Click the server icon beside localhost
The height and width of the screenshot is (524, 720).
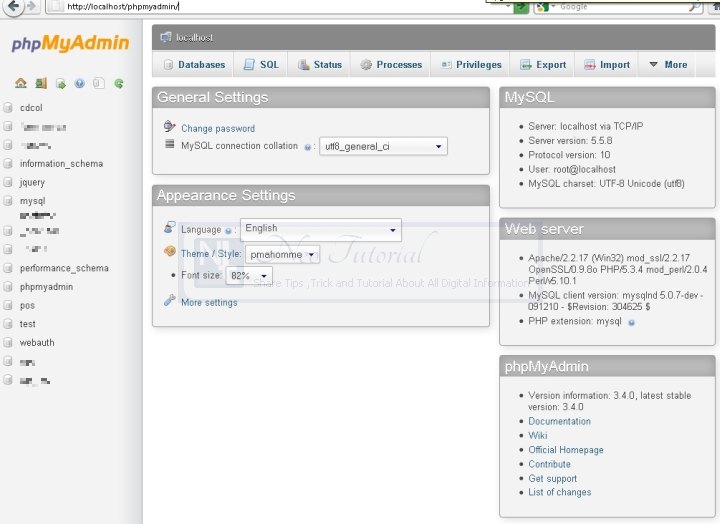(166, 37)
